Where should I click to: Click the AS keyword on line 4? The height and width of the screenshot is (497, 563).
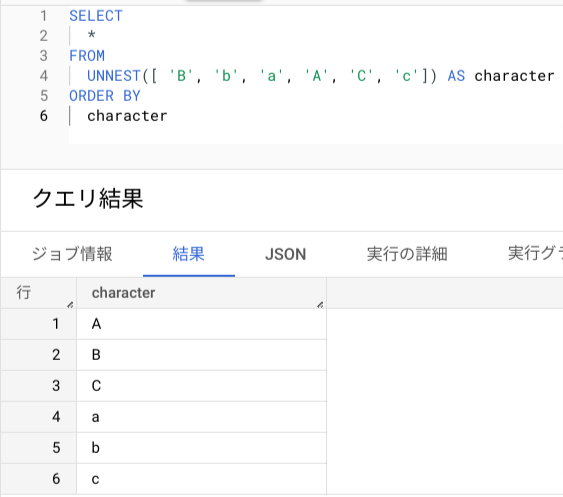click(456, 76)
